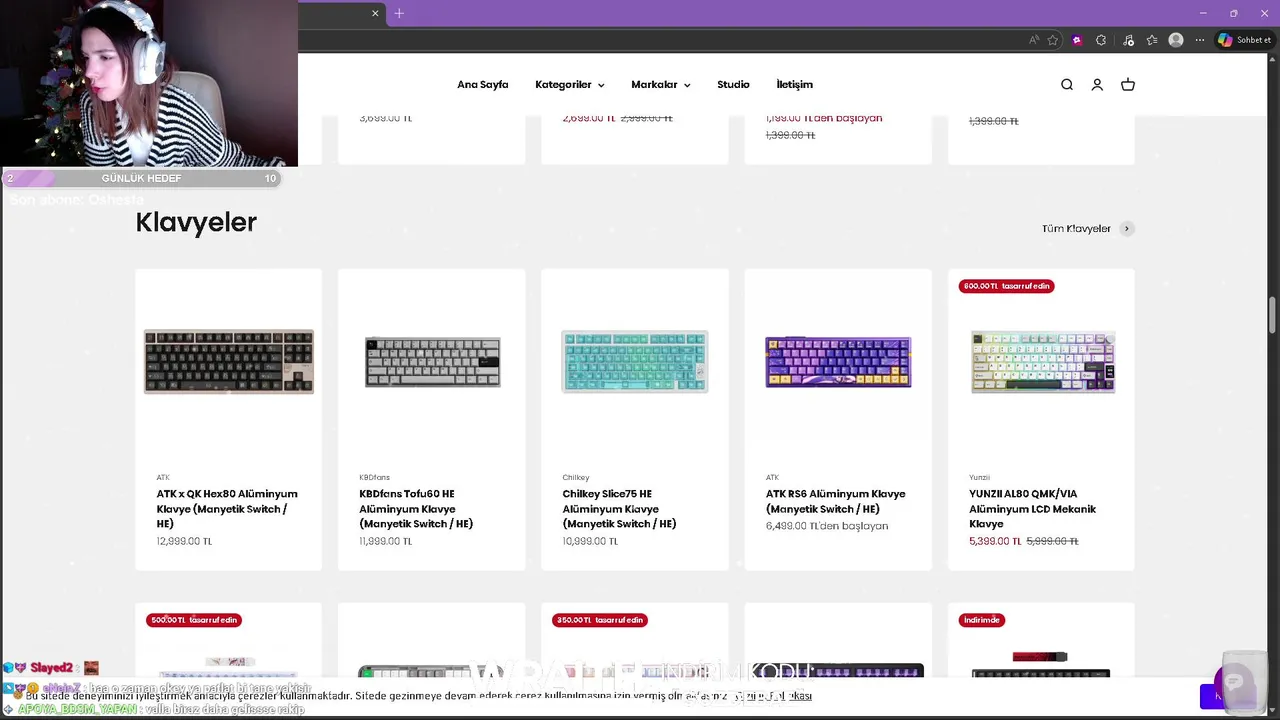Click the İndirimde badge
Viewport: 1280px width, 720px height.
pyautogui.click(x=982, y=620)
